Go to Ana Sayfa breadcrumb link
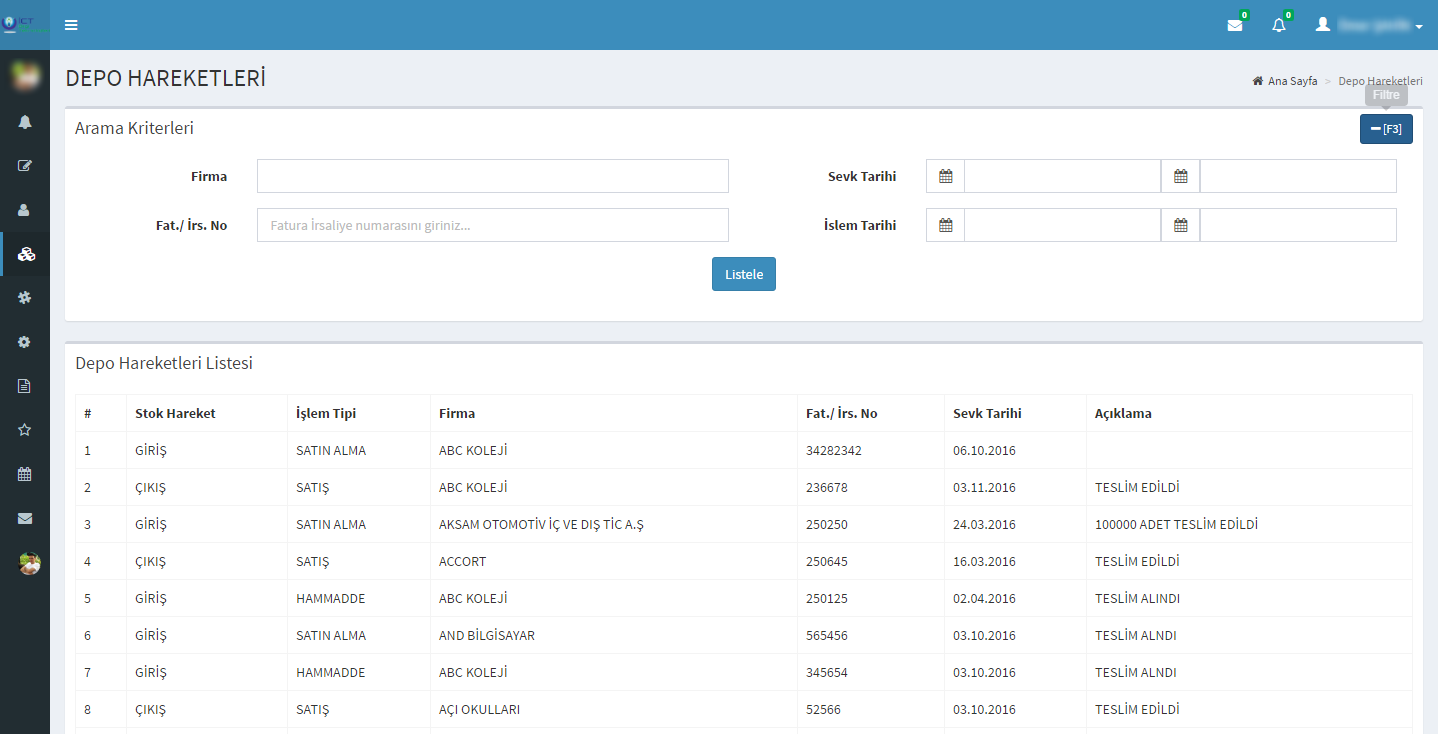Image resolution: width=1438 pixels, height=734 pixels. 1292,81
